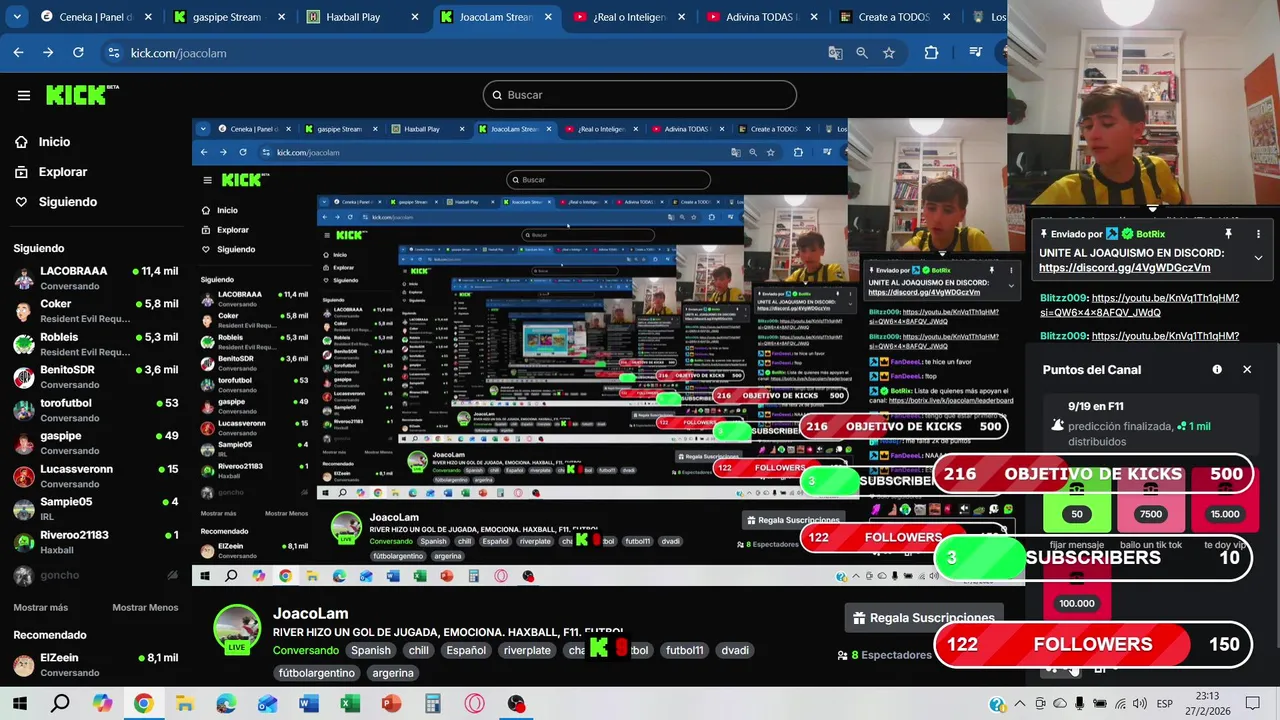The image size is (1280, 720).
Task: Open the media control icon in Chrome toolbar
Action: pyautogui.click(x=976, y=53)
